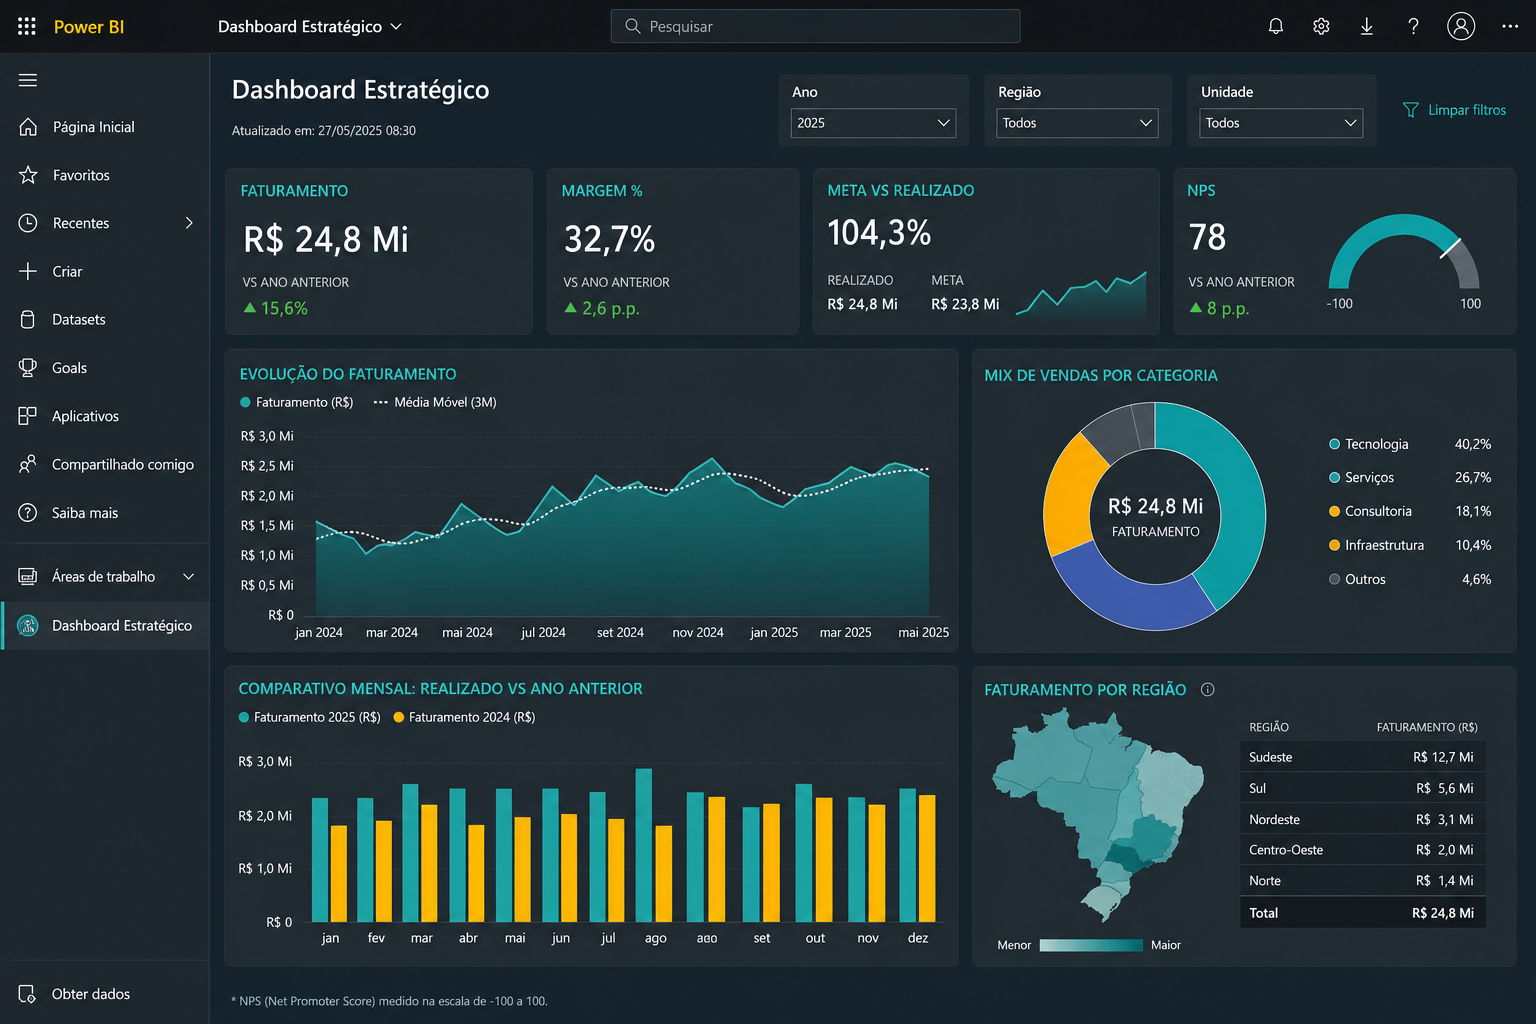Click the Aplicativos apps icon

28,416
